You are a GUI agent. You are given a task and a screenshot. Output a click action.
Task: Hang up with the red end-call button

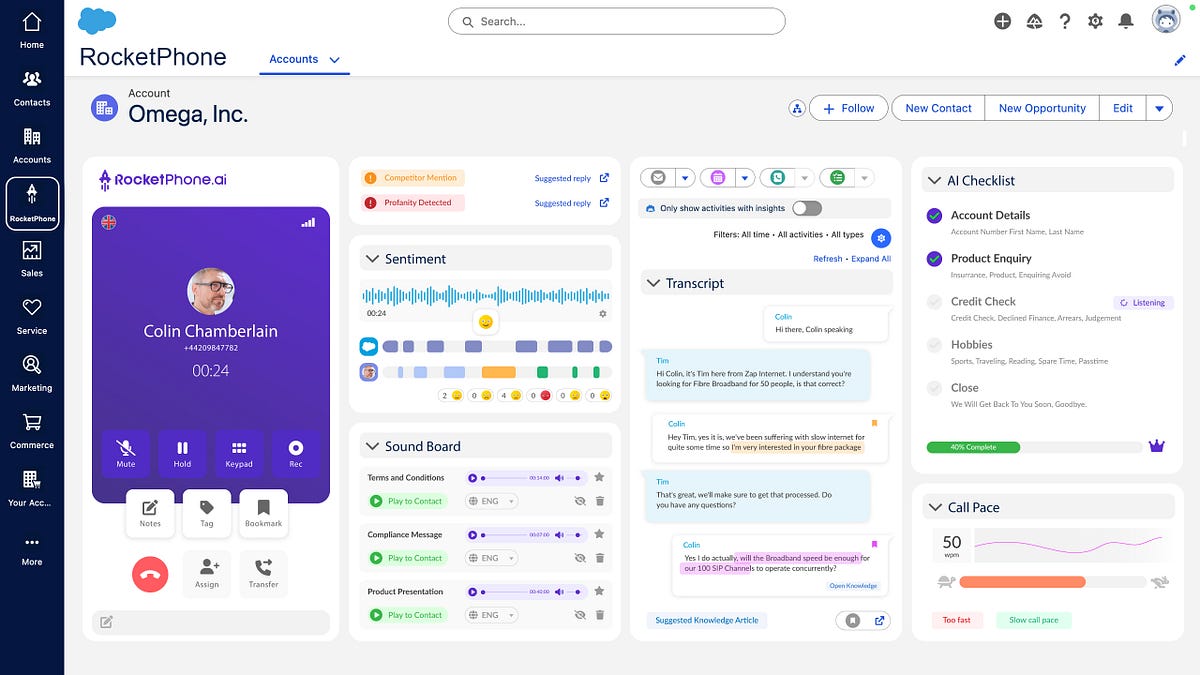tap(150, 574)
